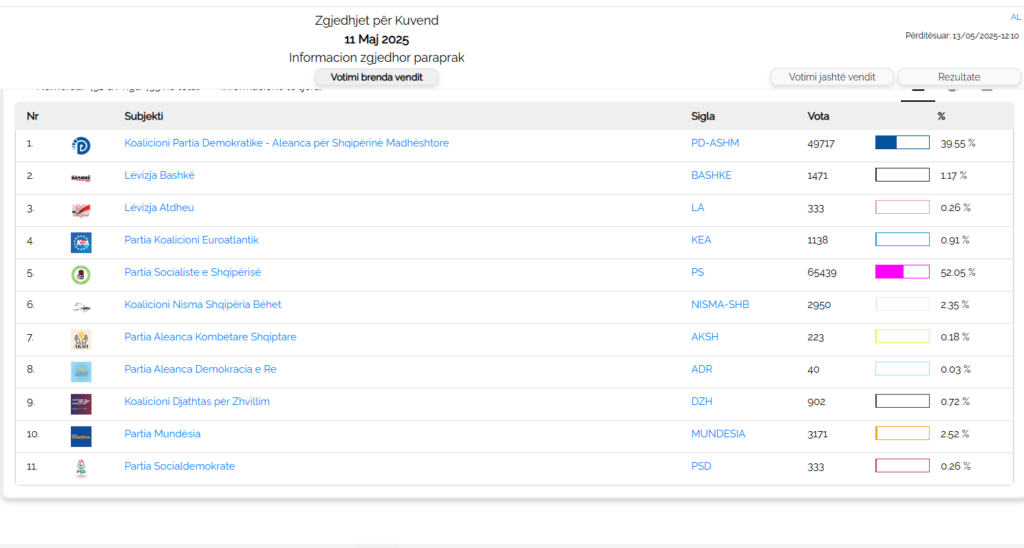Viewport: 1024px width, 548px height.
Task: Click the Partia Demokratike coalition logo
Action: (x=81, y=145)
